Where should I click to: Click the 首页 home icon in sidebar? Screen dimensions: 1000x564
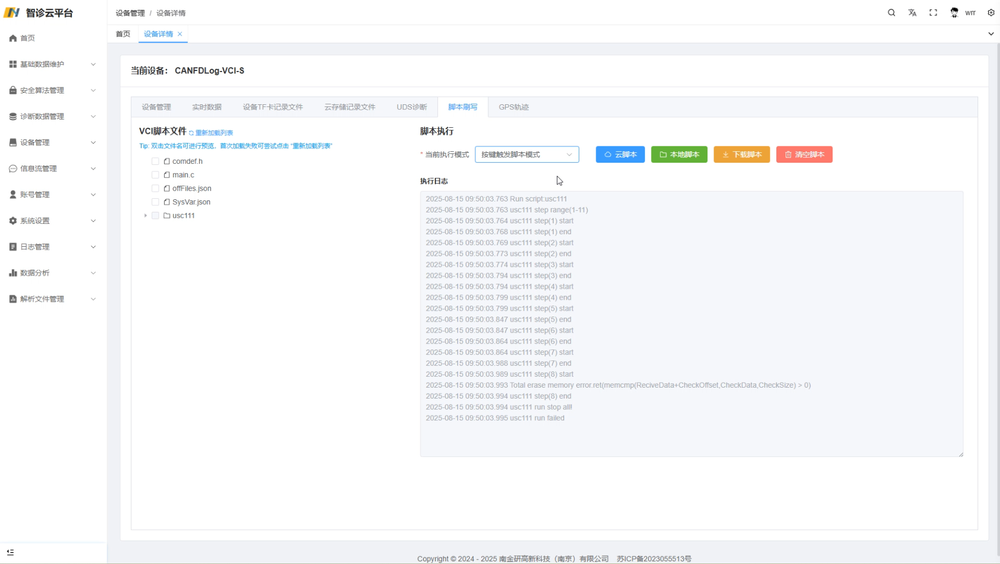pos(13,38)
